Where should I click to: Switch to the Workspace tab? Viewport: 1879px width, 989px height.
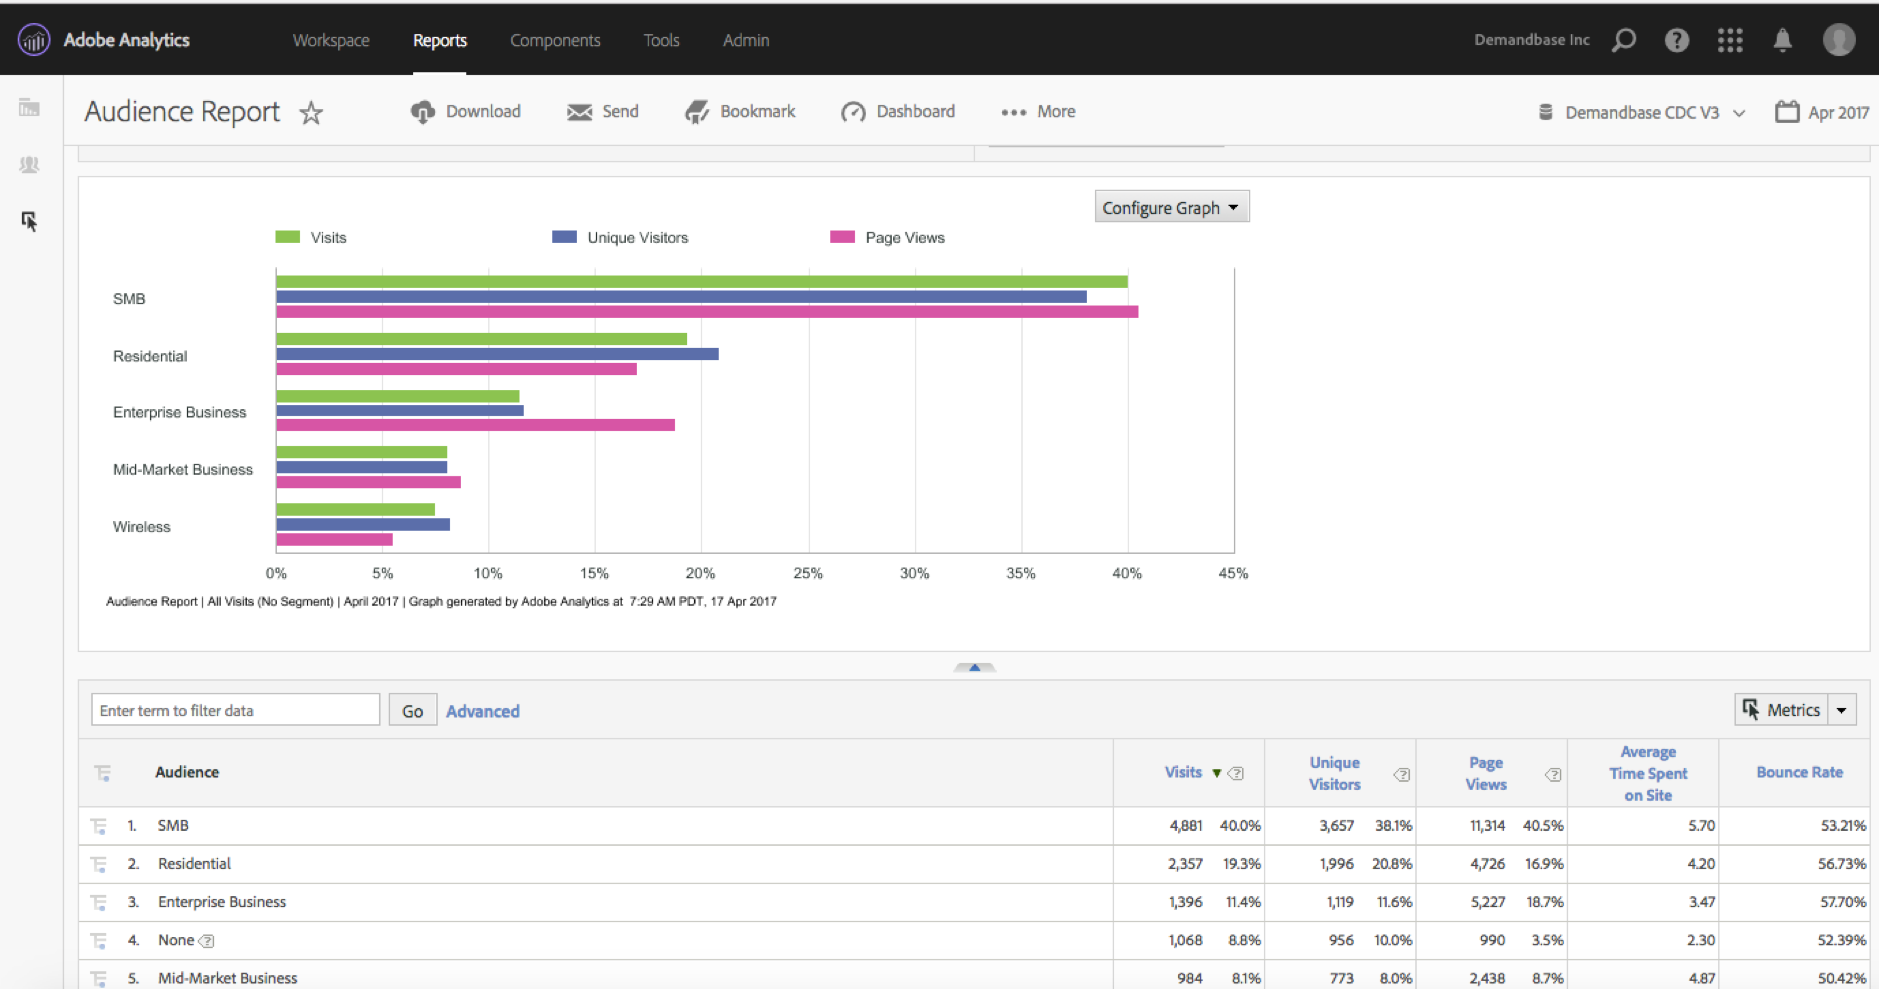(331, 40)
